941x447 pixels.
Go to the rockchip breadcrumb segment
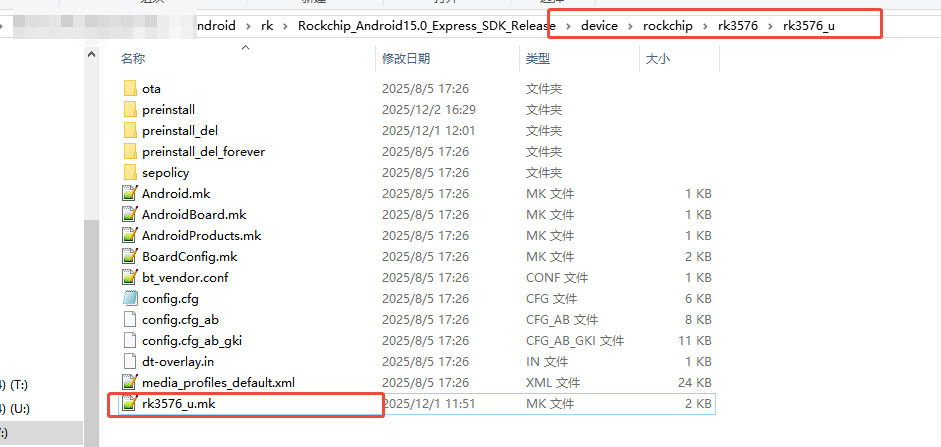(667, 26)
